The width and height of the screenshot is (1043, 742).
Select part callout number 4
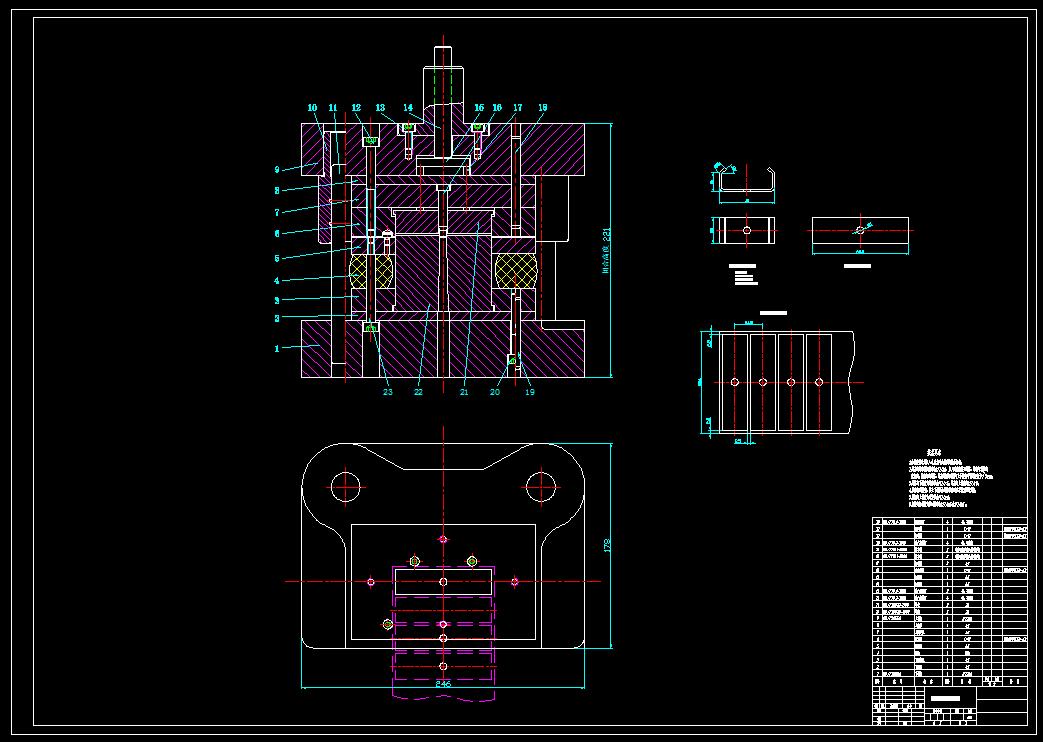tap(277, 281)
